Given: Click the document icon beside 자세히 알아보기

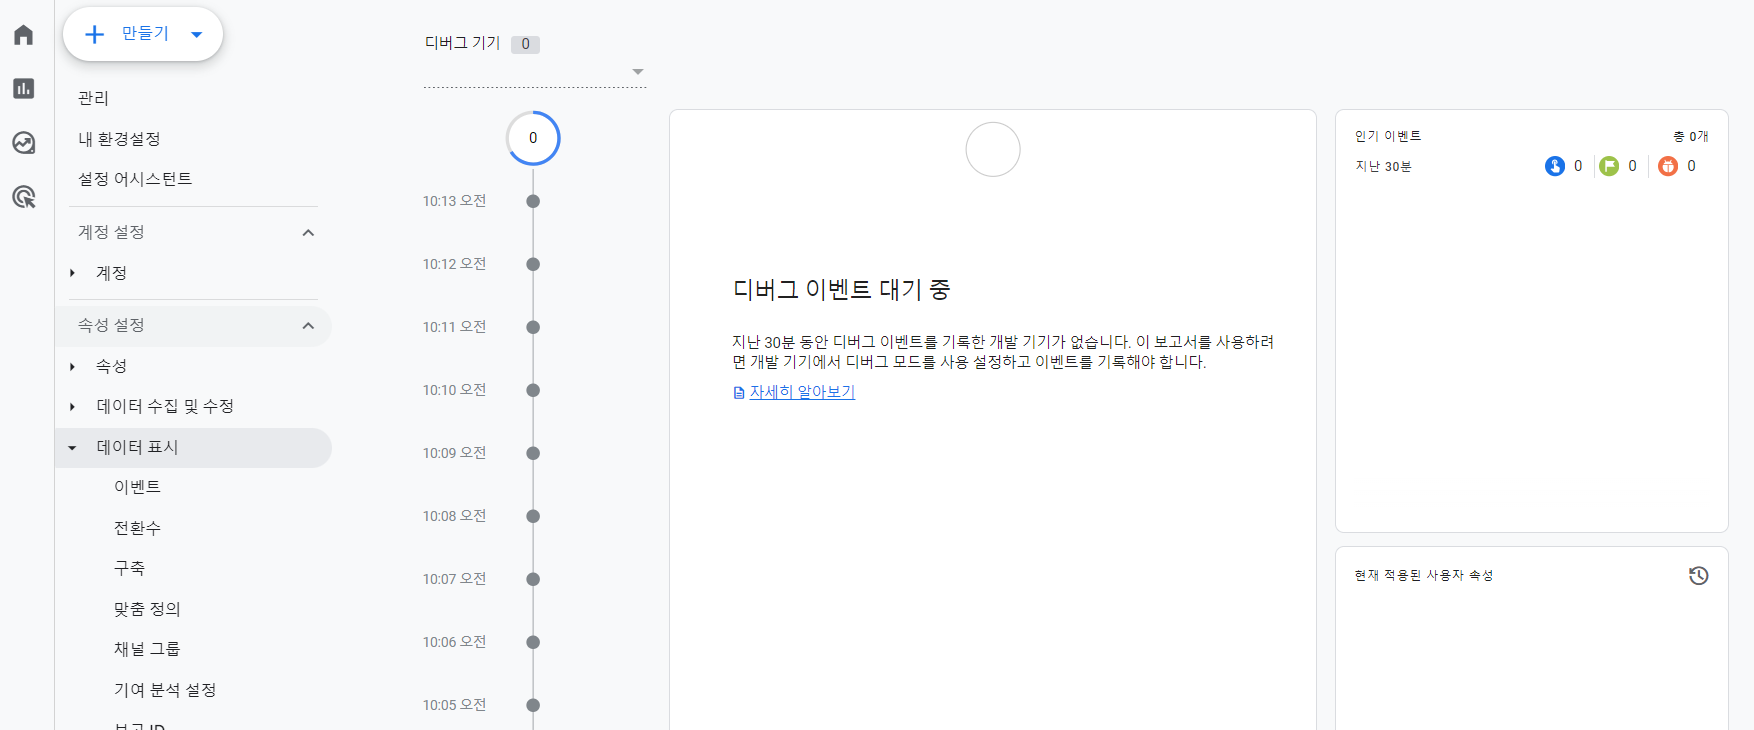Looking at the screenshot, I should [x=739, y=393].
